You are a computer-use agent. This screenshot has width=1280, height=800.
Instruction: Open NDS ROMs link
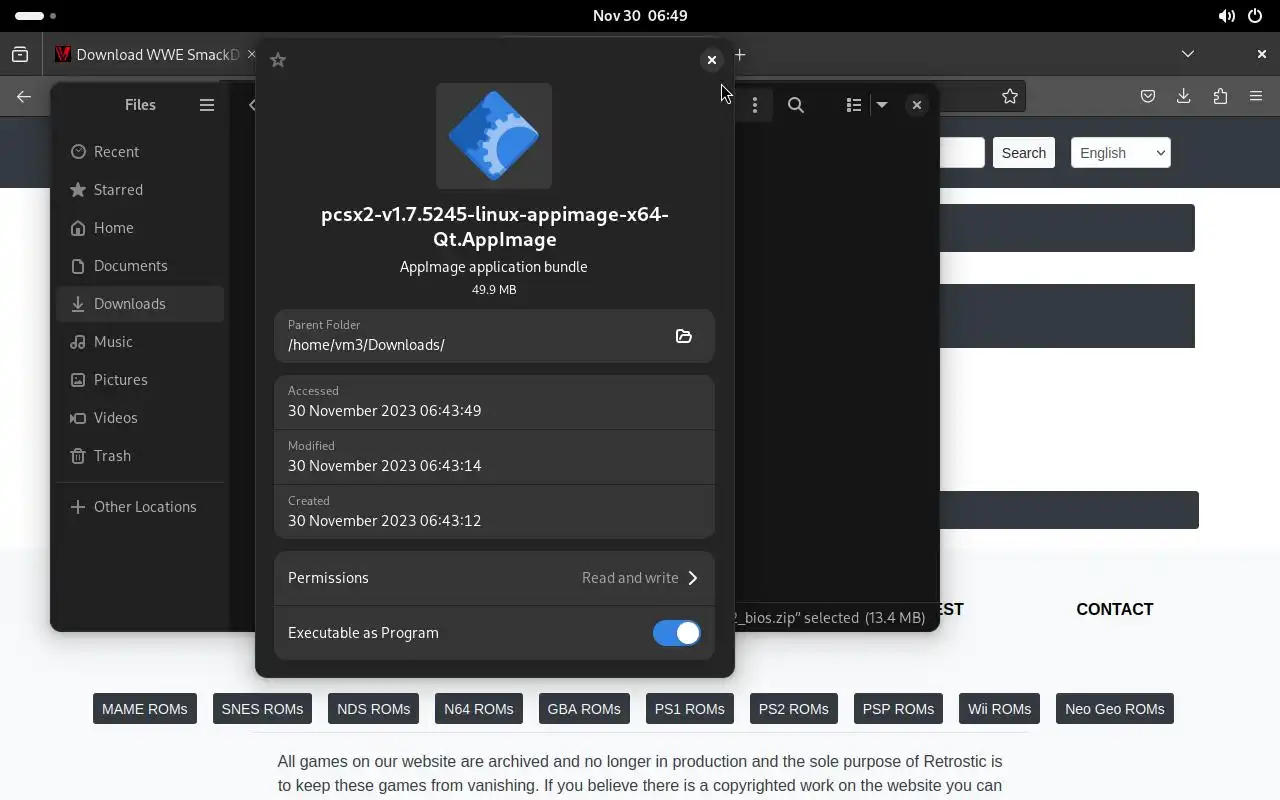(374, 709)
